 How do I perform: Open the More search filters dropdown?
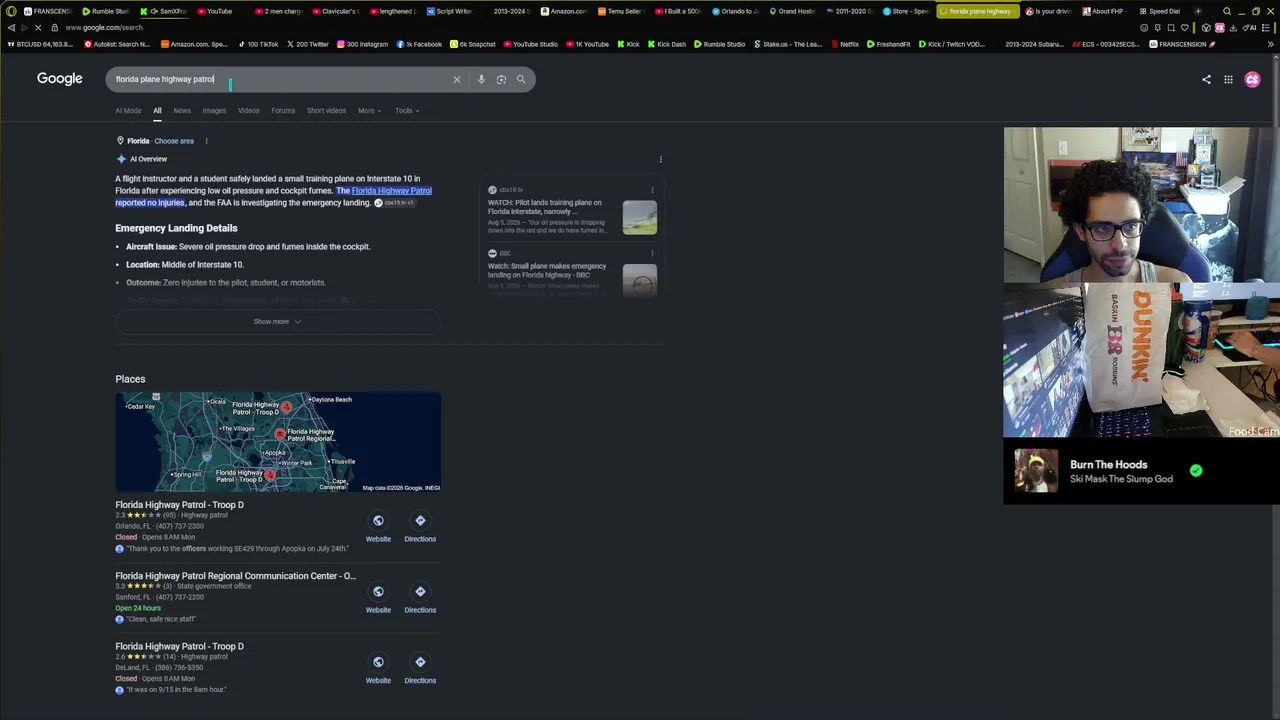(369, 111)
